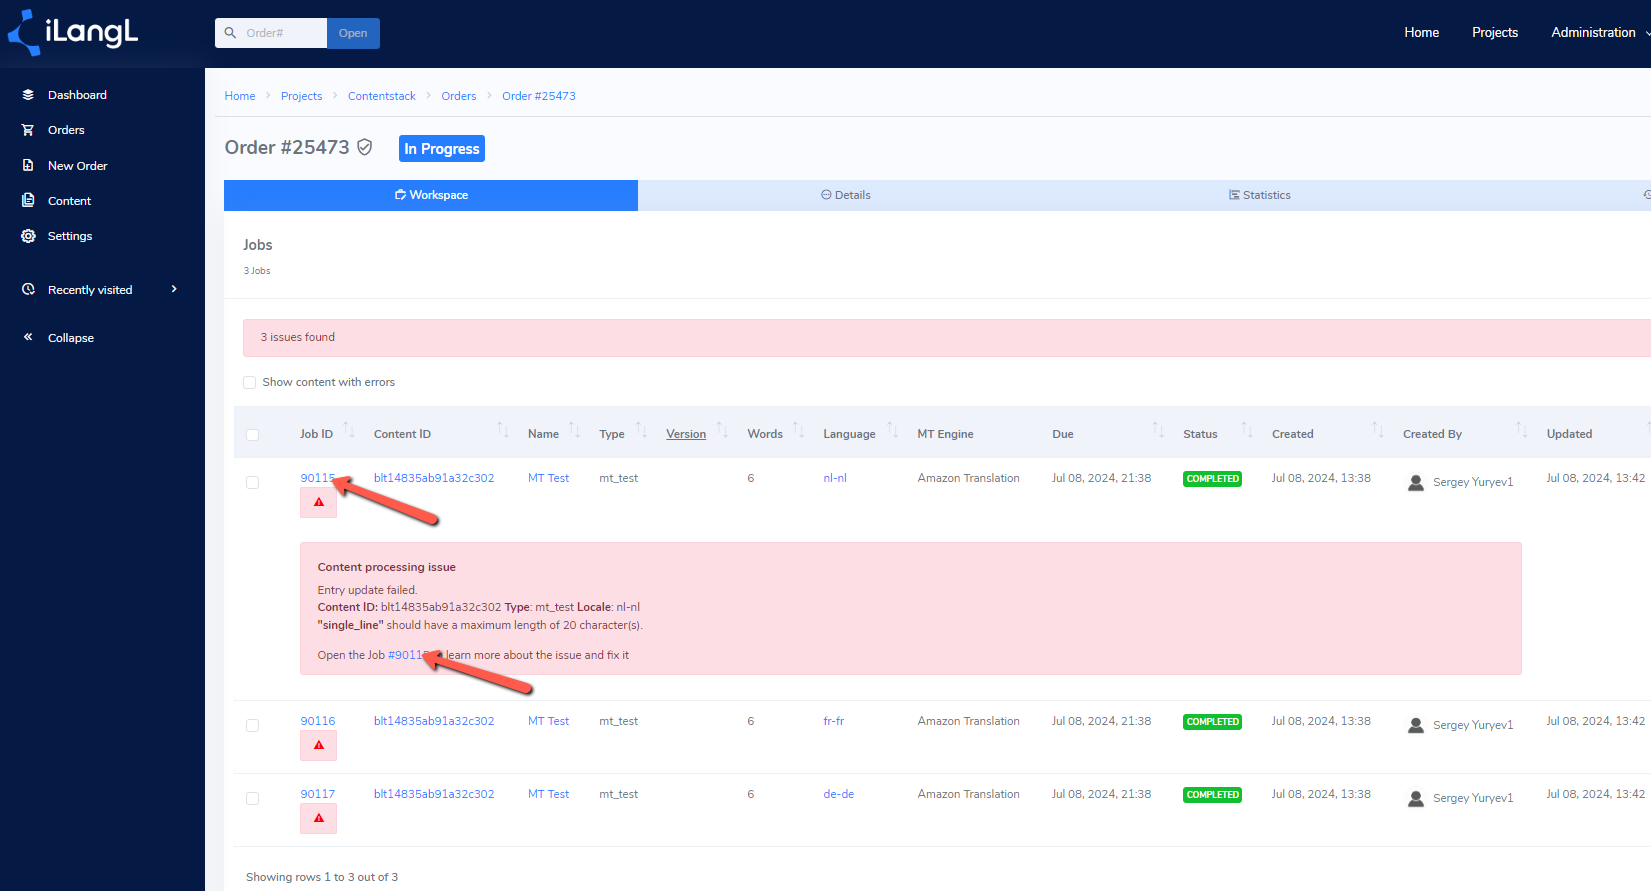
Task: Click the iLangL logo
Action: (73, 32)
